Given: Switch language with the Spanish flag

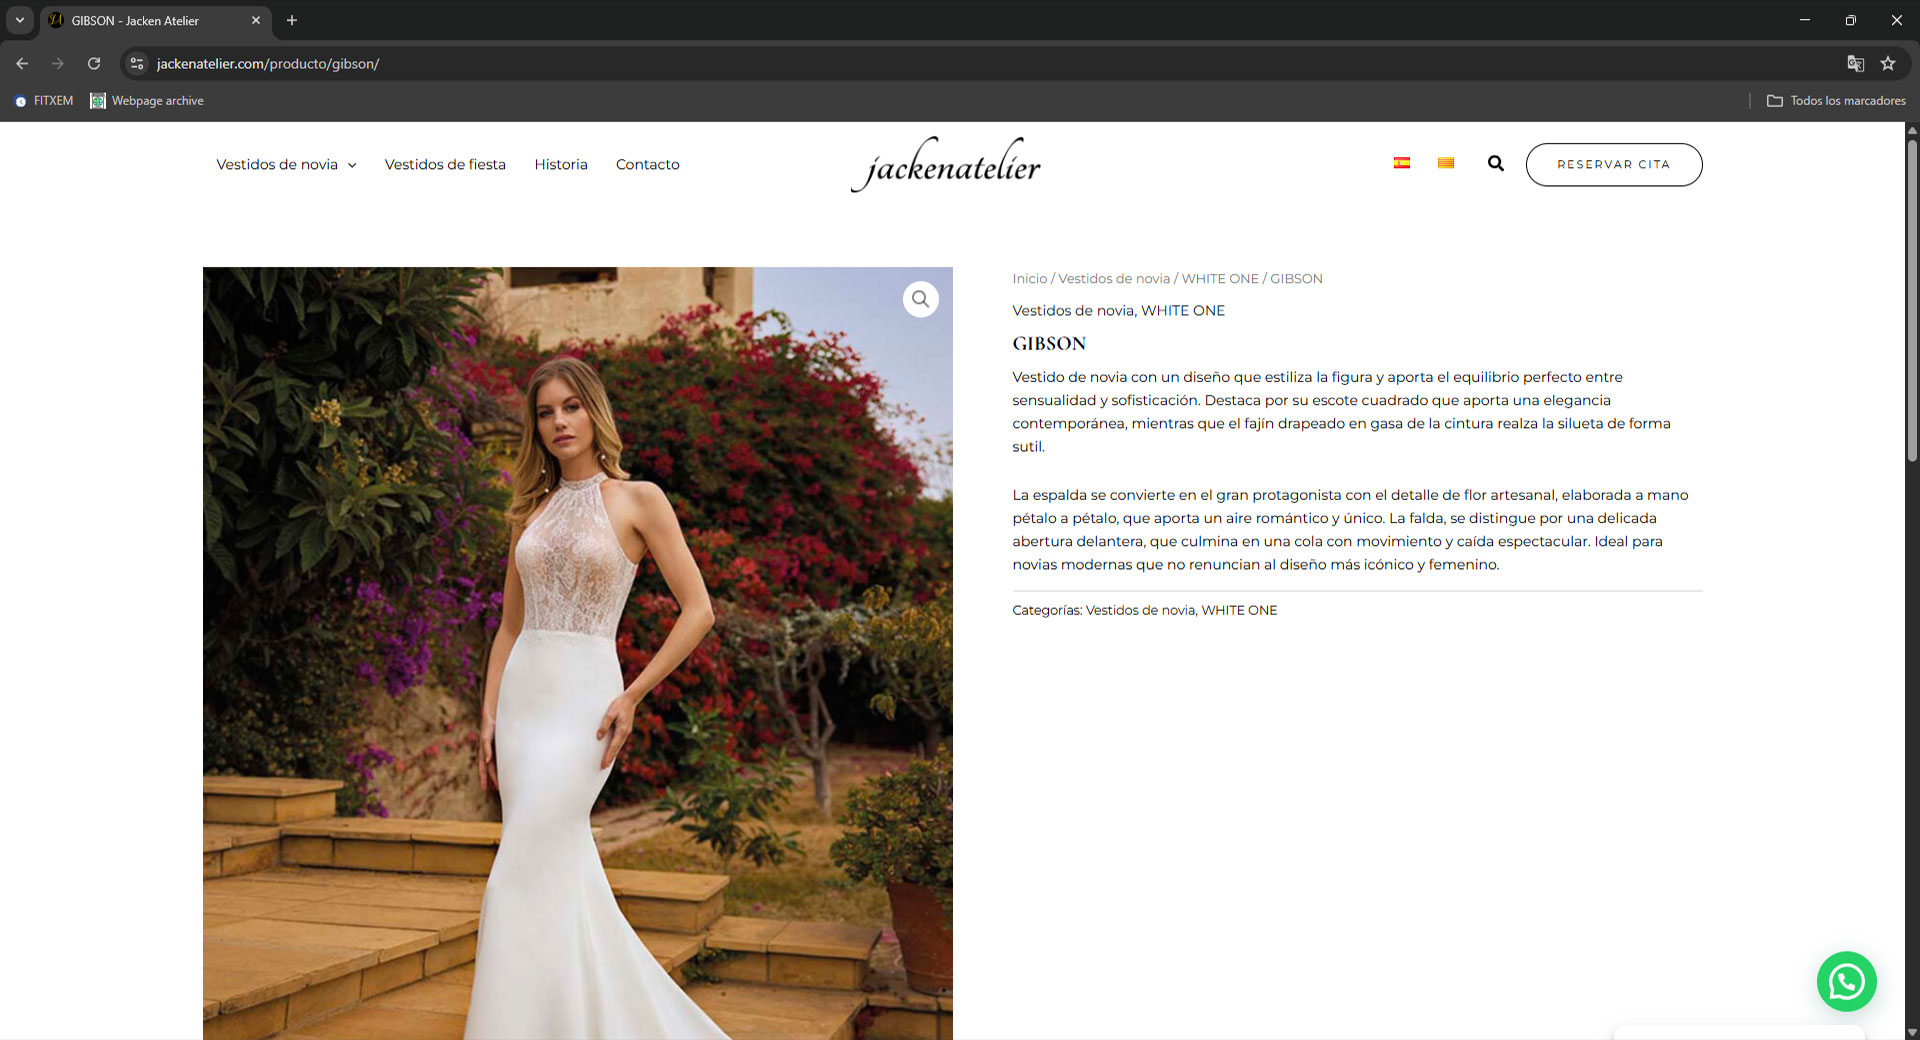Looking at the screenshot, I should 1402,163.
